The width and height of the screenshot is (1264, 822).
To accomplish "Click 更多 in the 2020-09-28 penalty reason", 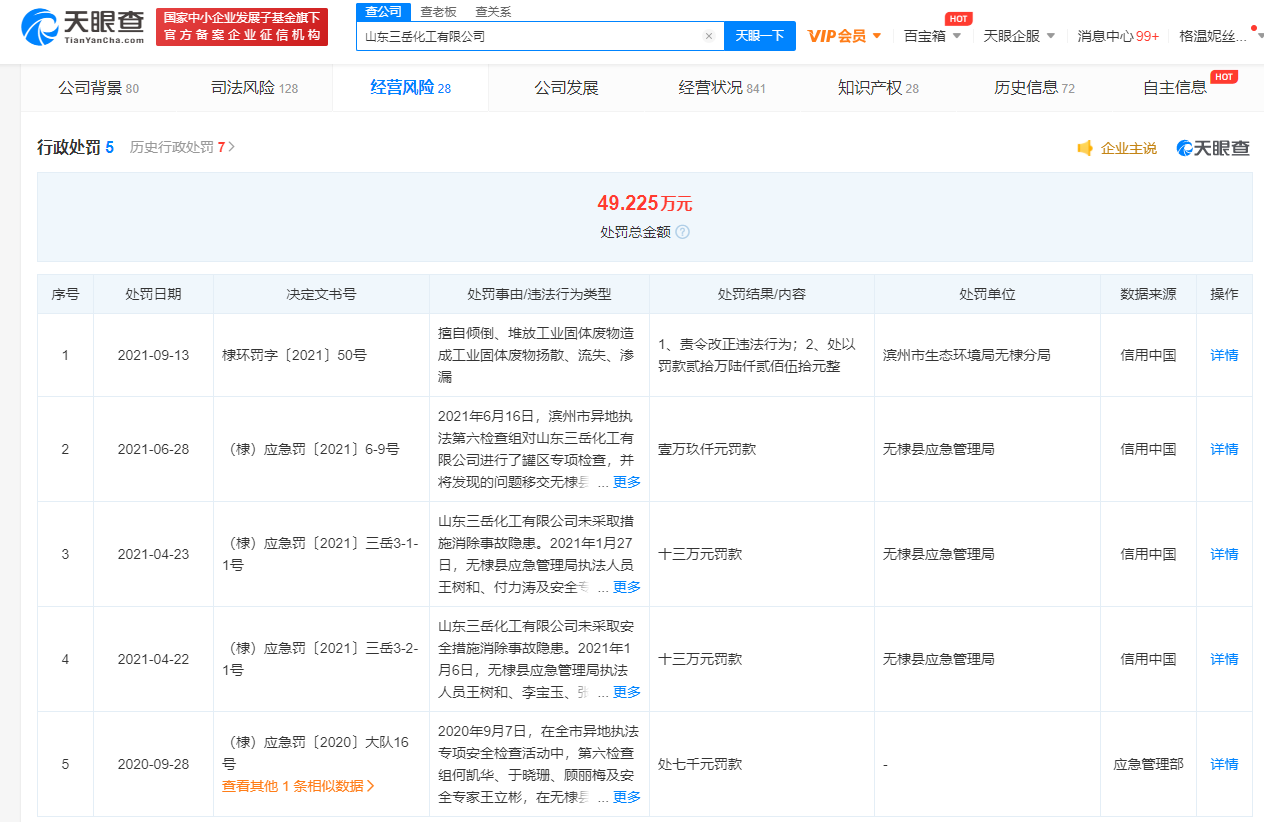I will click(627, 797).
